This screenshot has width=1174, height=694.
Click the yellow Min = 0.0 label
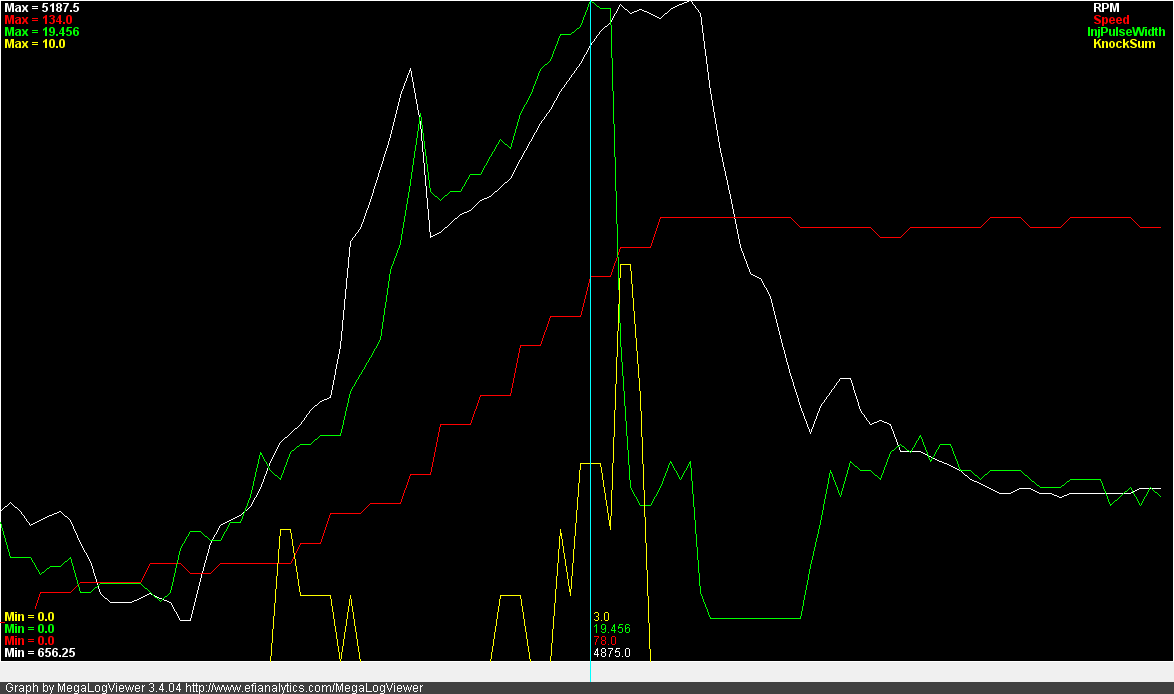(x=29, y=617)
